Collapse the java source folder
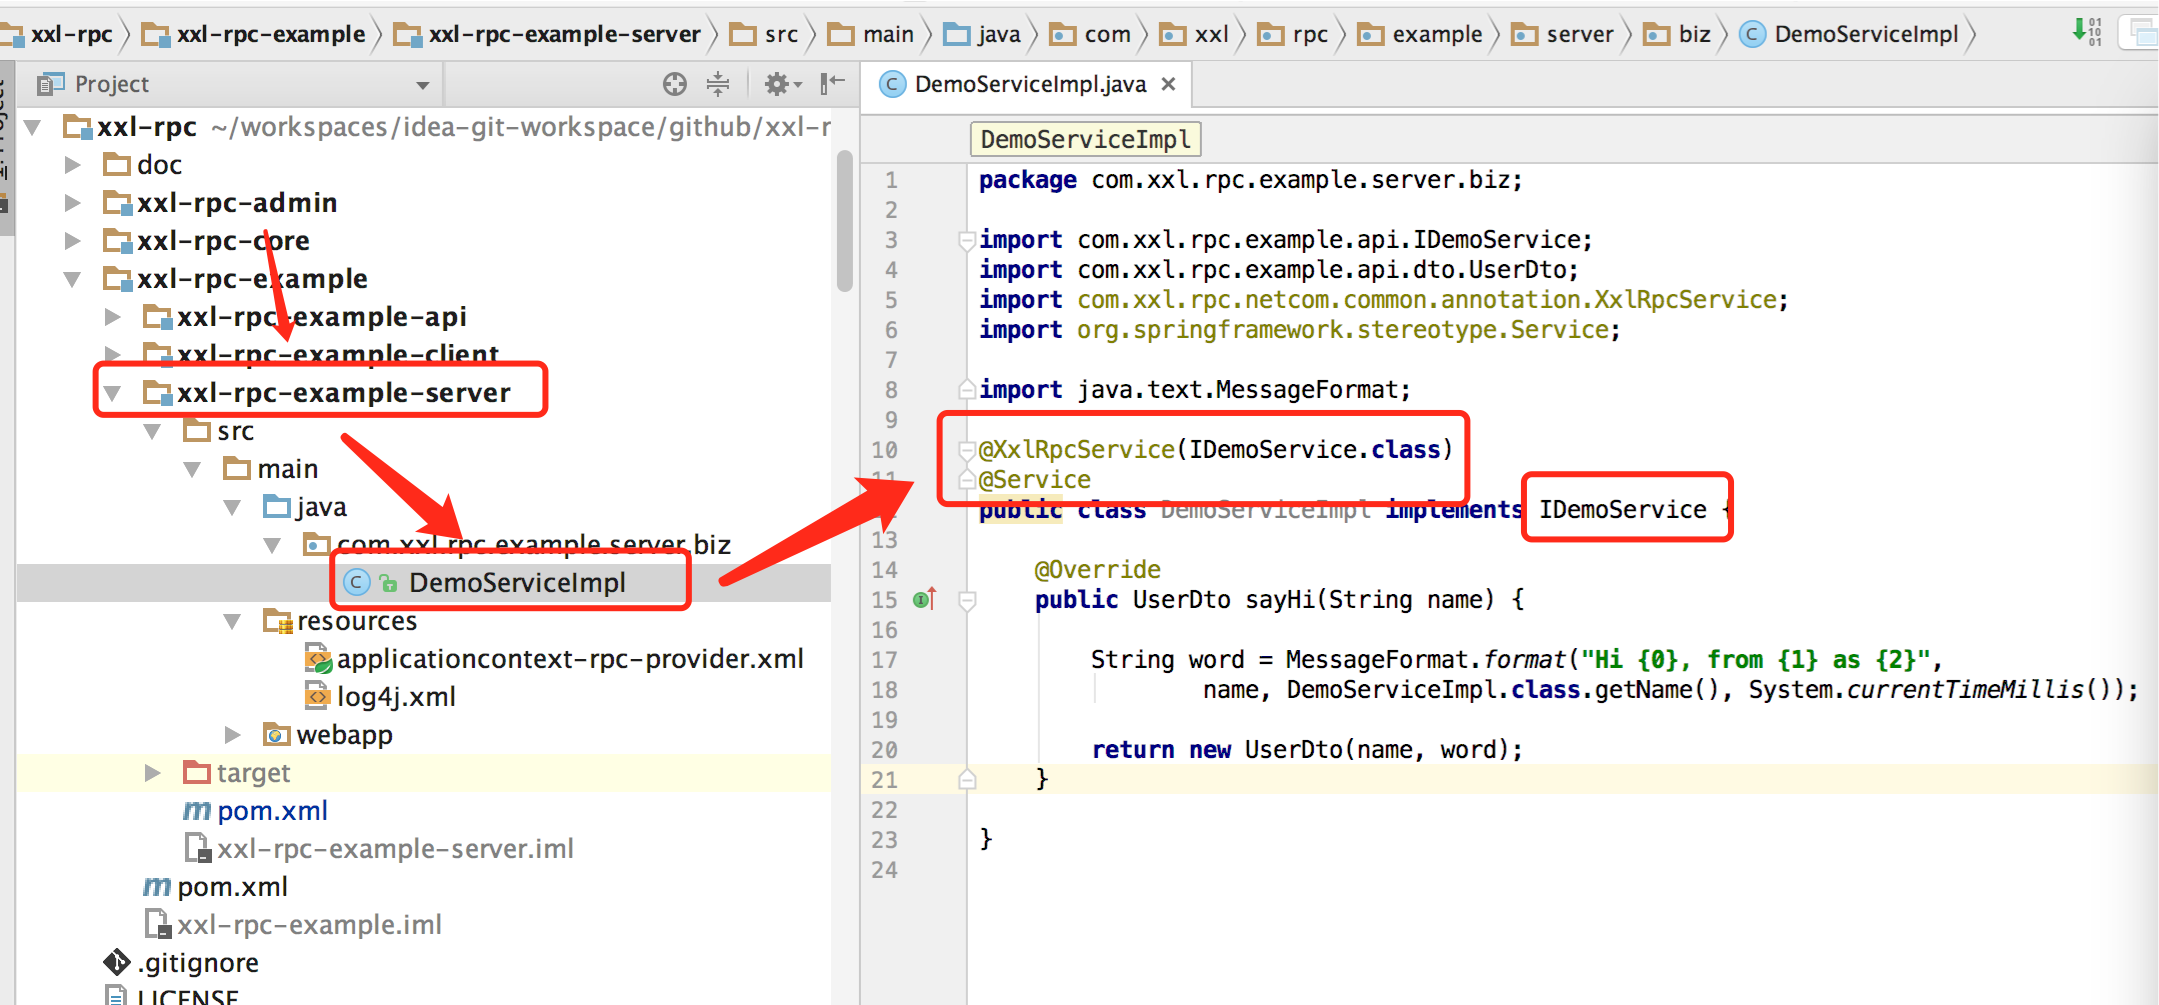Screen dimensions: 2159x1005 coord(233,507)
